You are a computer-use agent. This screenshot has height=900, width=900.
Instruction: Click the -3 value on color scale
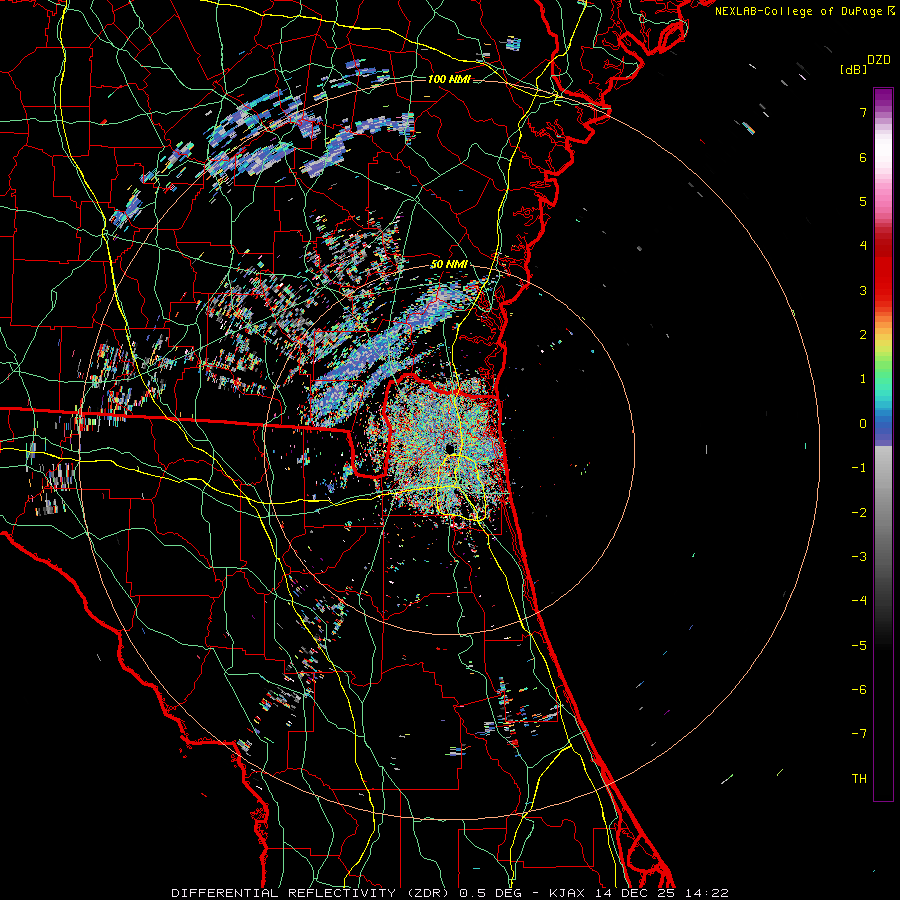[859, 557]
